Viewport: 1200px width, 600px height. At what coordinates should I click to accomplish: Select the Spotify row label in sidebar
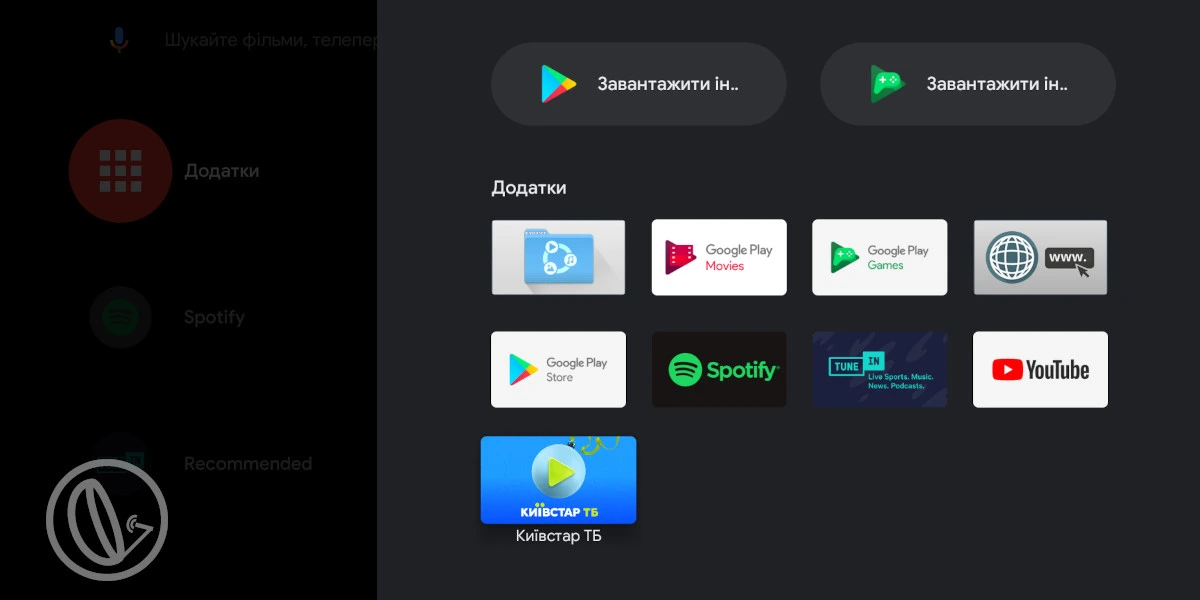pos(214,318)
